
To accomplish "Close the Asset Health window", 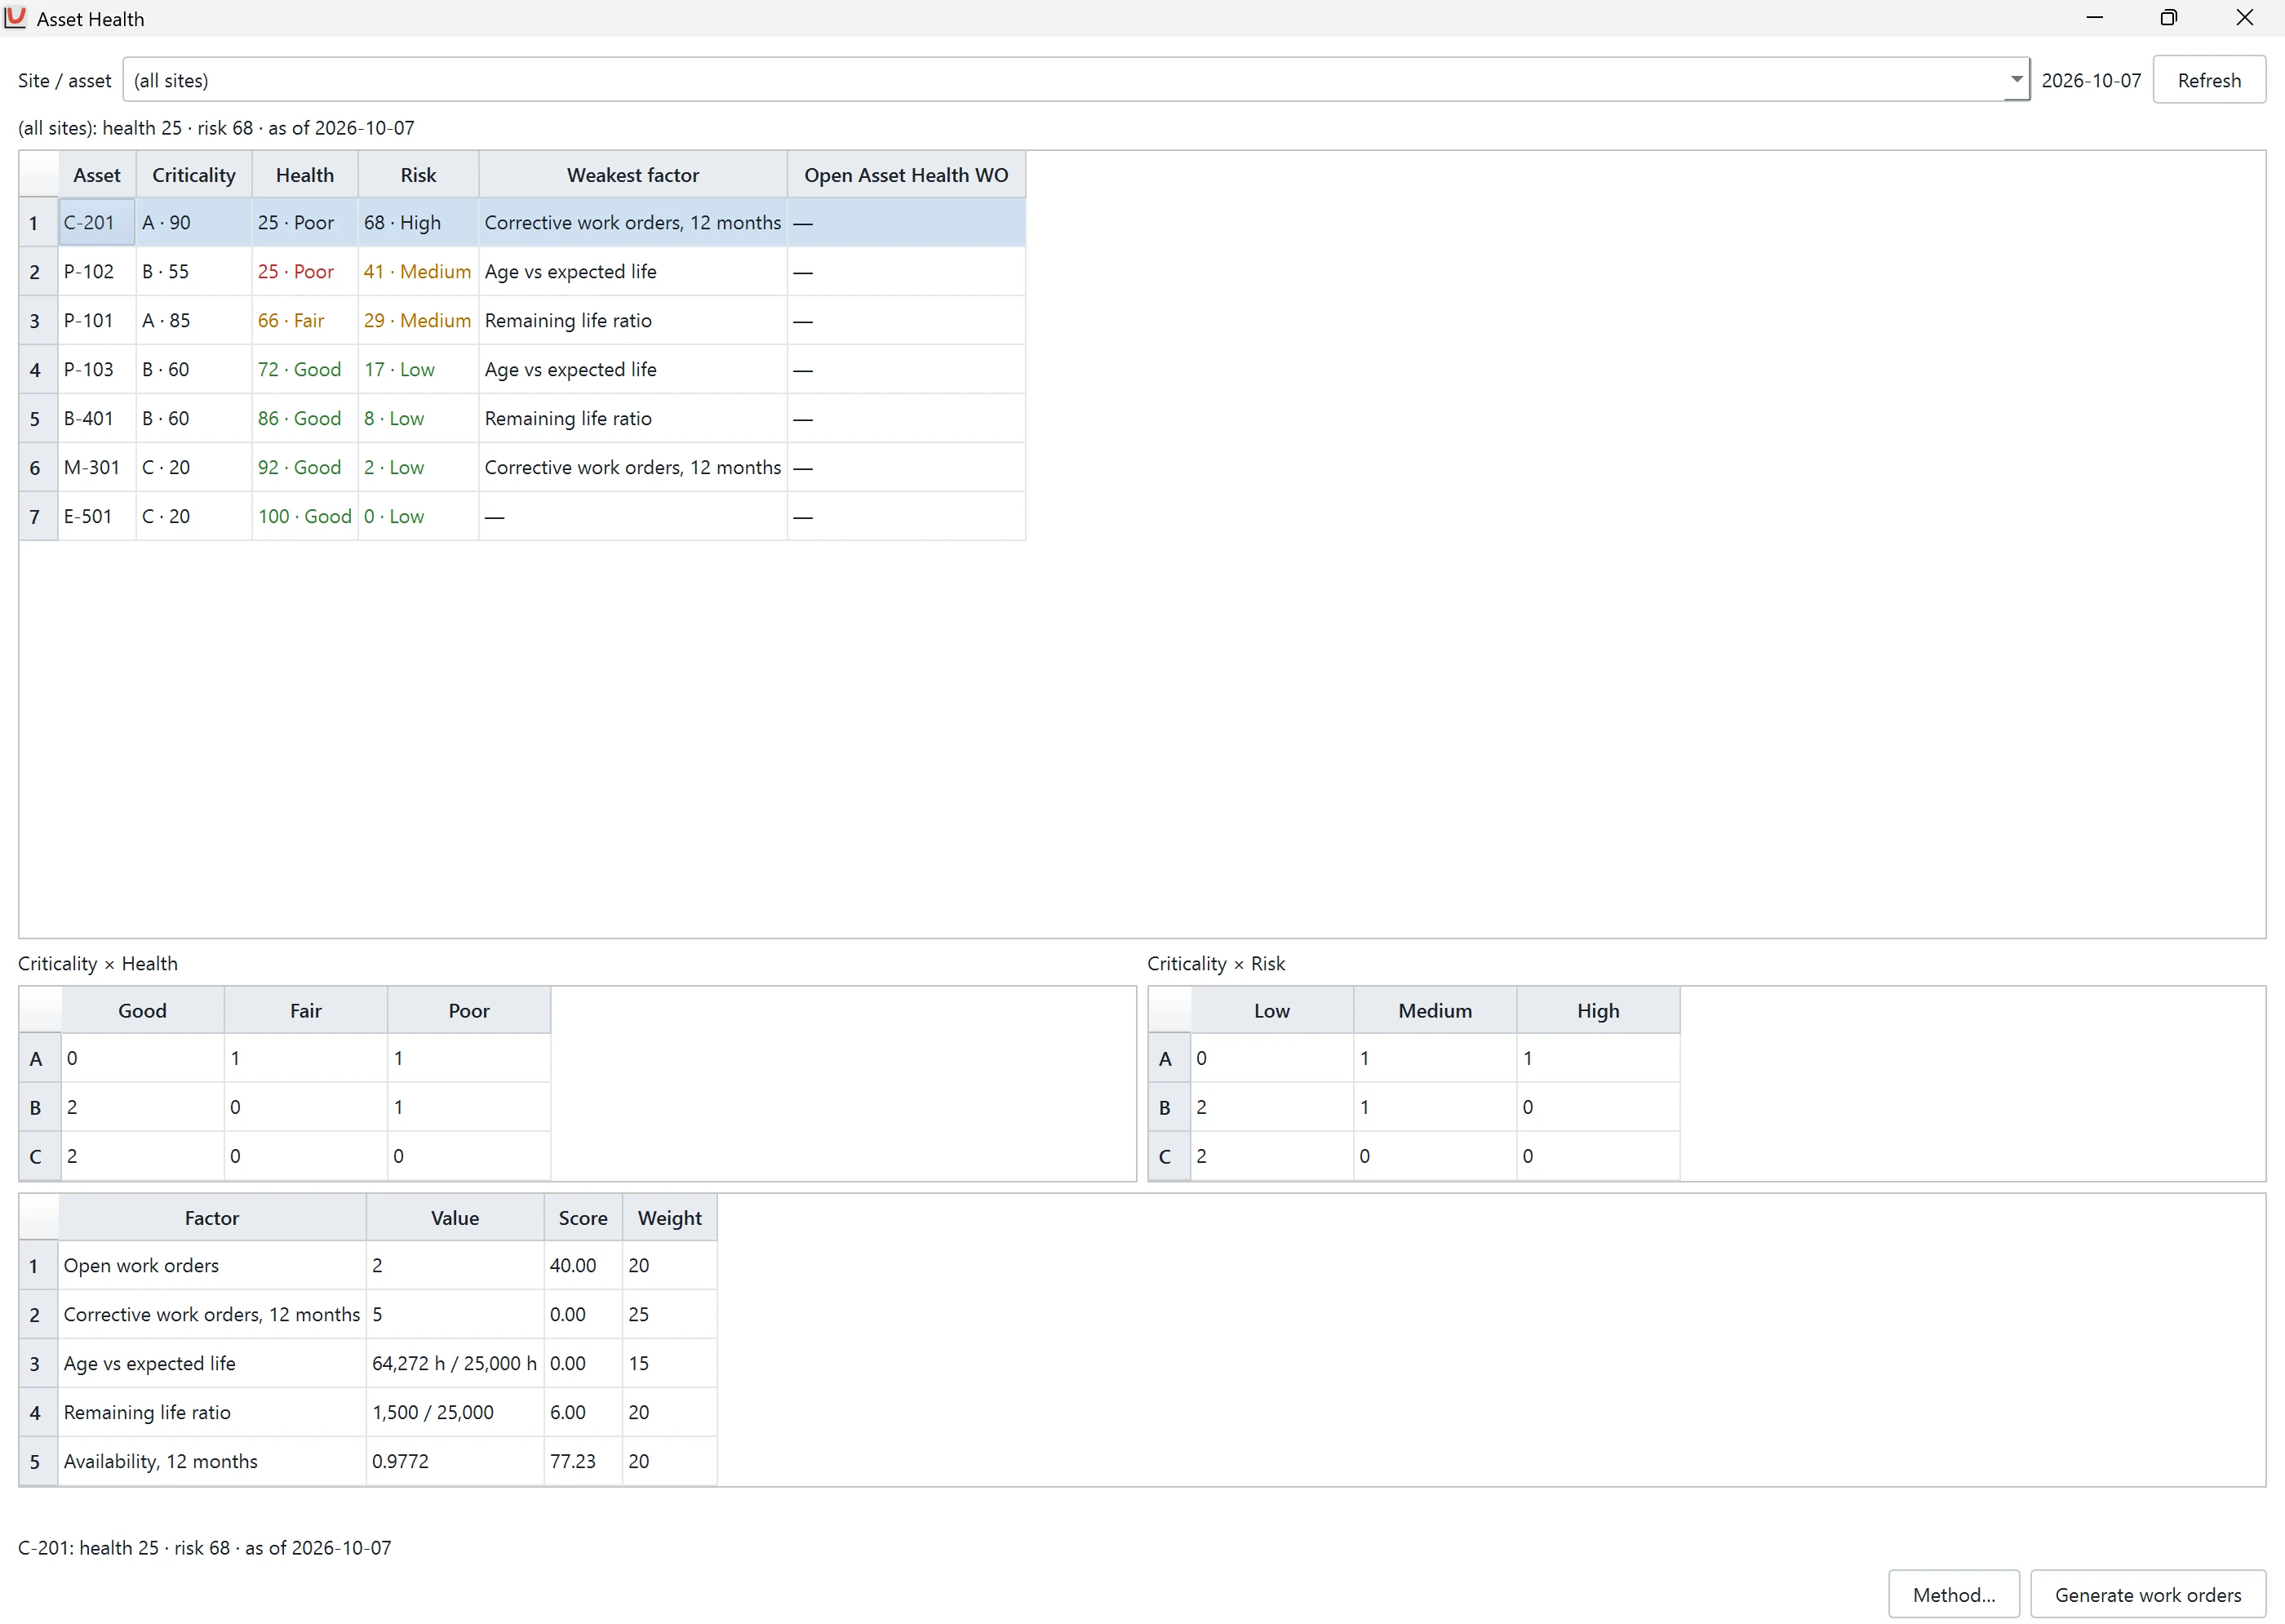I will pos(2244,18).
